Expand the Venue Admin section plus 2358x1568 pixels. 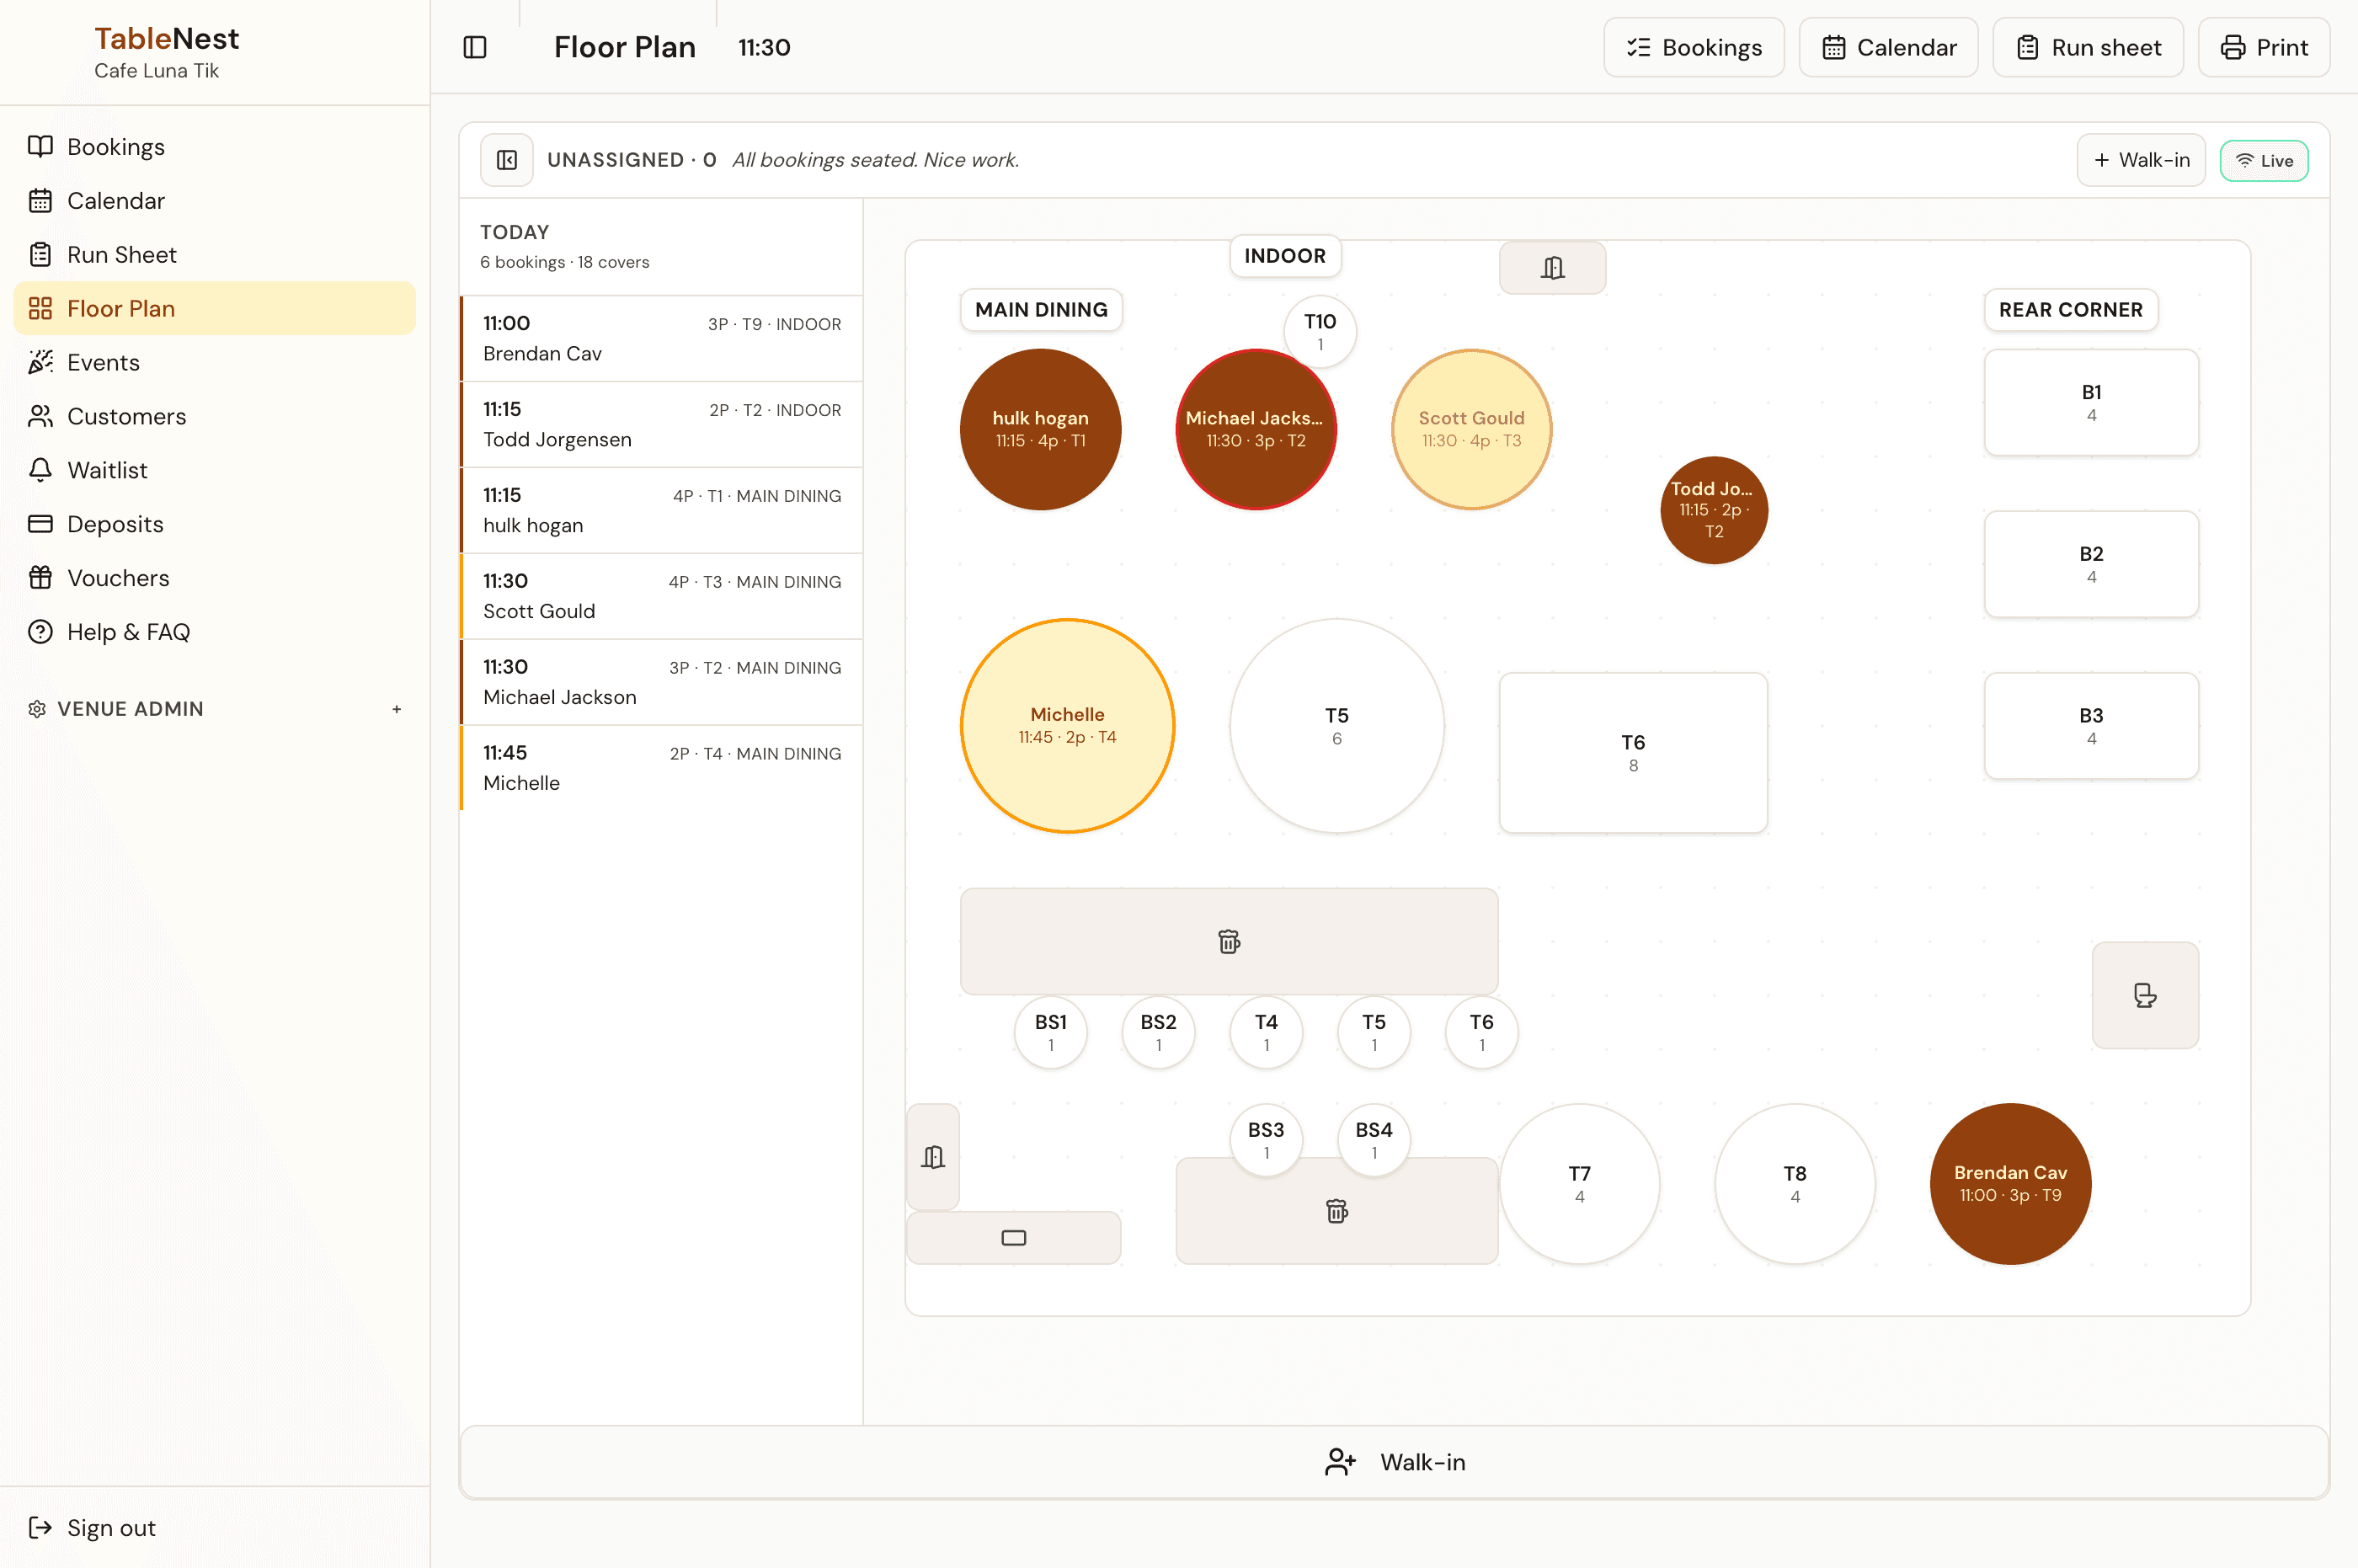[397, 709]
